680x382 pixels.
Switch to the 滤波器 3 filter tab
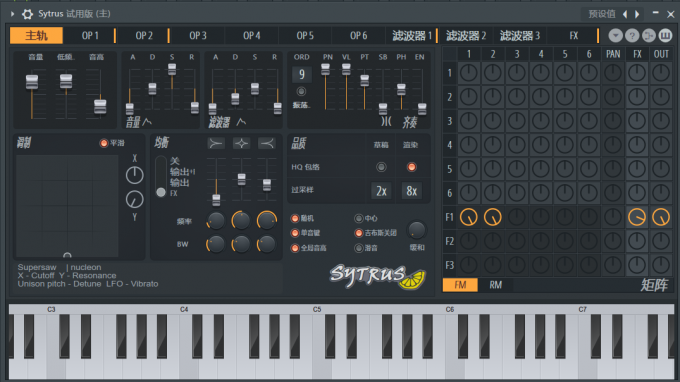coord(520,36)
